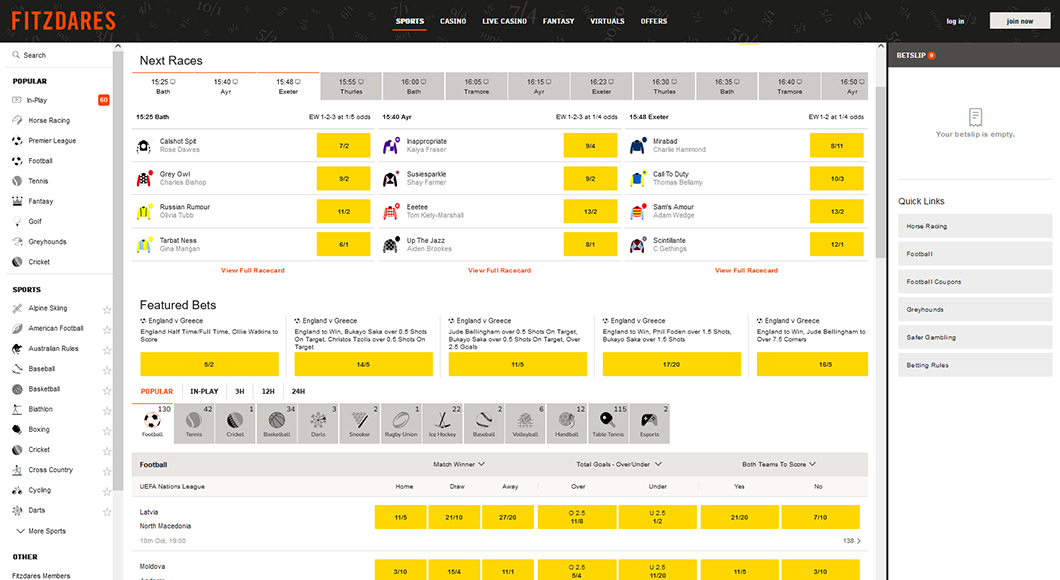The width and height of the screenshot is (1060, 580).
Task: Favourite Cycling with its star
Action: point(107,492)
